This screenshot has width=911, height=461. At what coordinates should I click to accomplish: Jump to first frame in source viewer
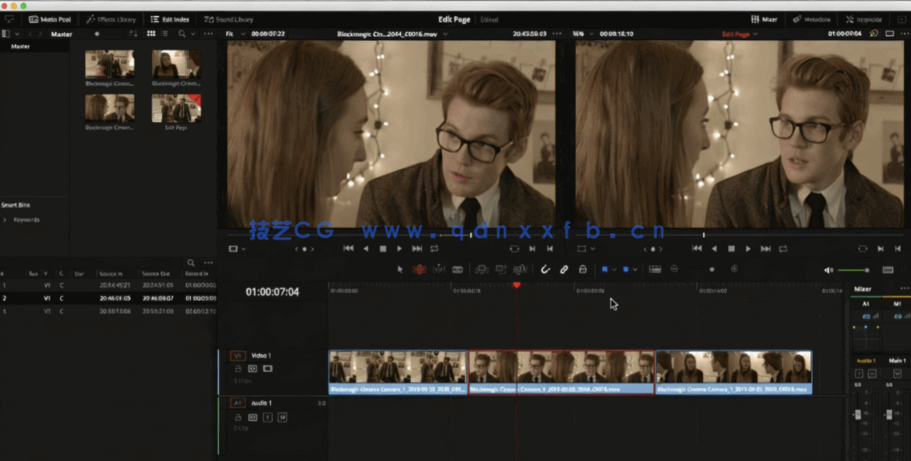click(348, 249)
